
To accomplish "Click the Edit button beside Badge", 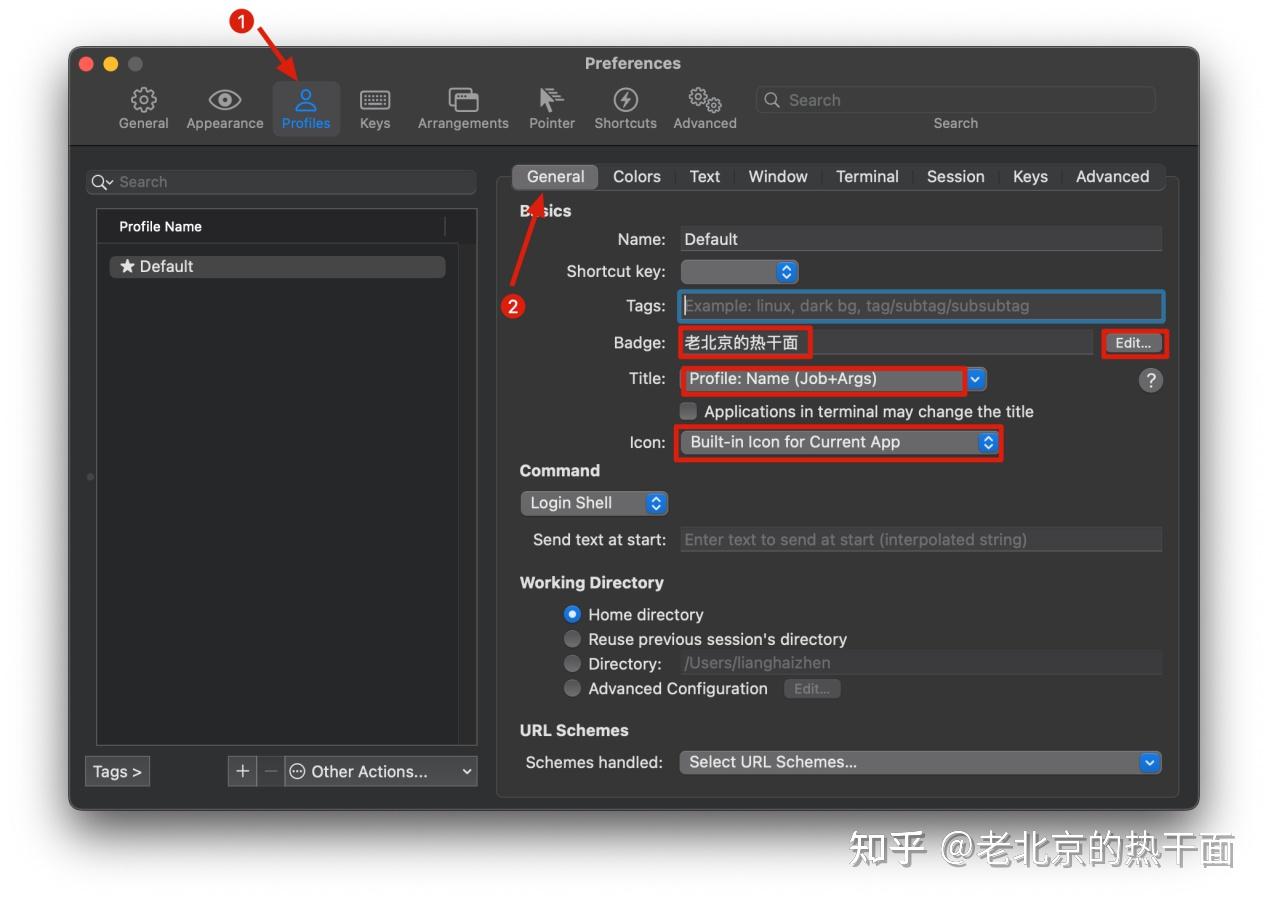I will click(1133, 343).
